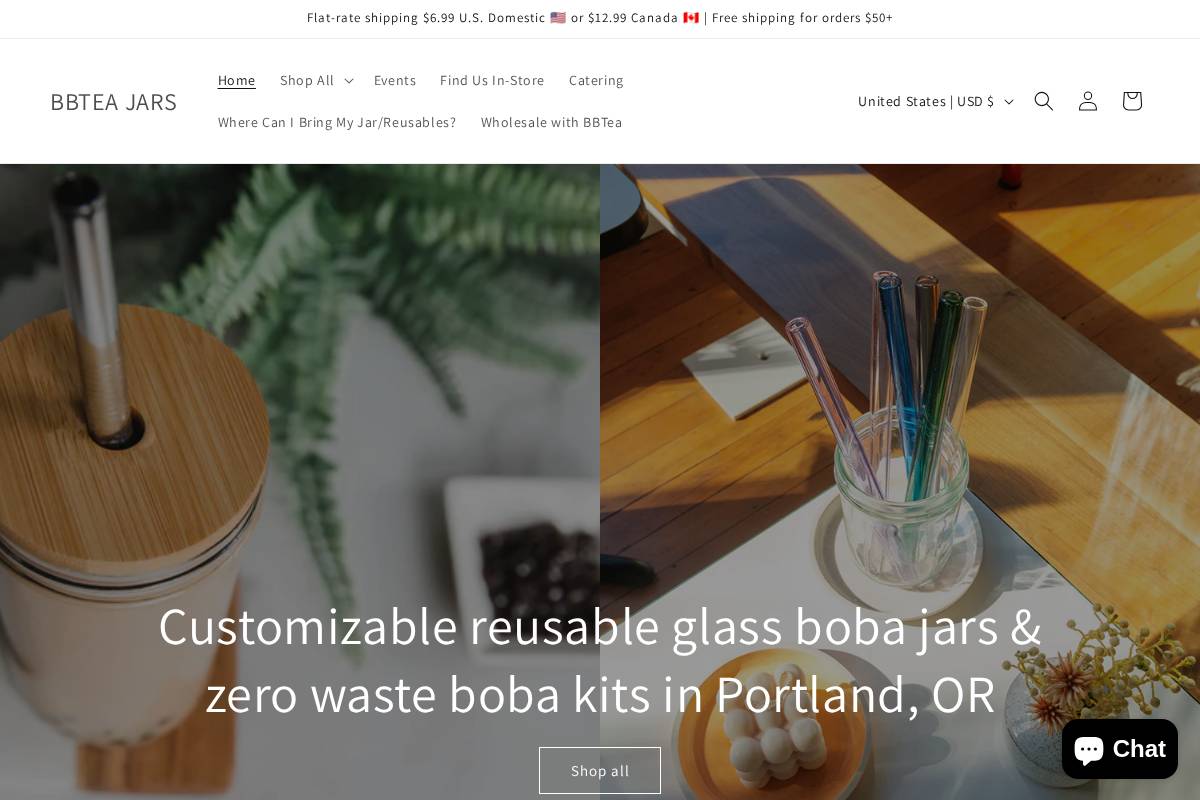This screenshot has height=800, width=1200.
Task: Click the account login person icon
Action: click(1088, 101)
